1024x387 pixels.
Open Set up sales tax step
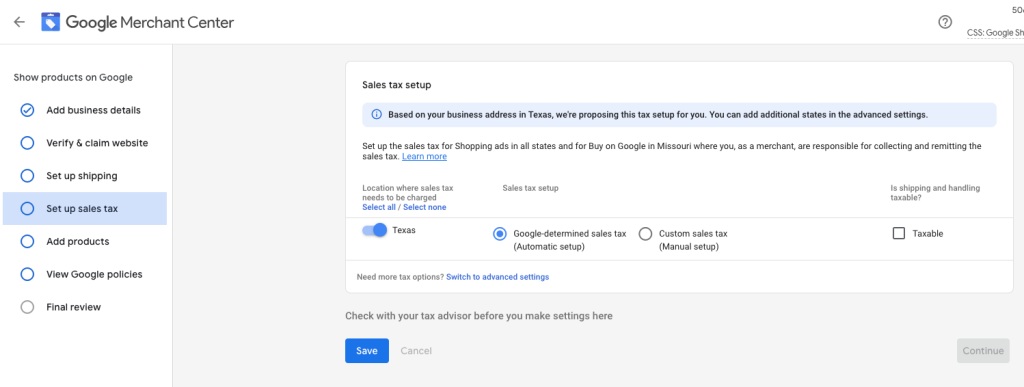click(x=85, y=209)
